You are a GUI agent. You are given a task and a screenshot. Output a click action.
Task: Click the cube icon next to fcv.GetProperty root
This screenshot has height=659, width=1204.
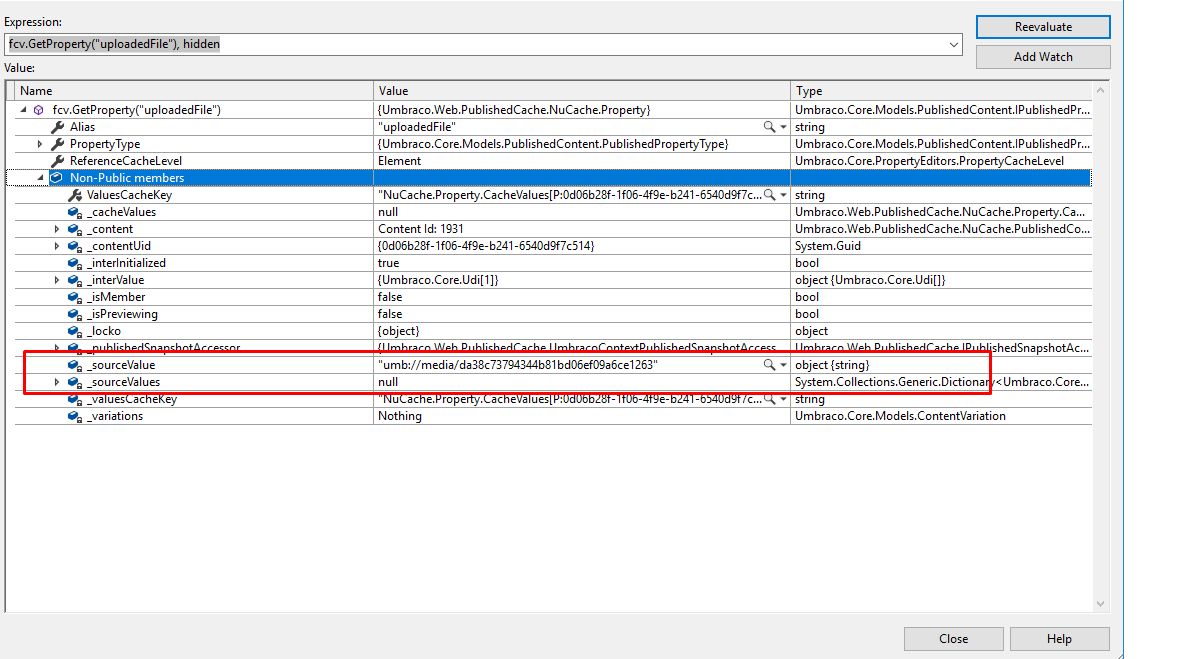[39, 110]
